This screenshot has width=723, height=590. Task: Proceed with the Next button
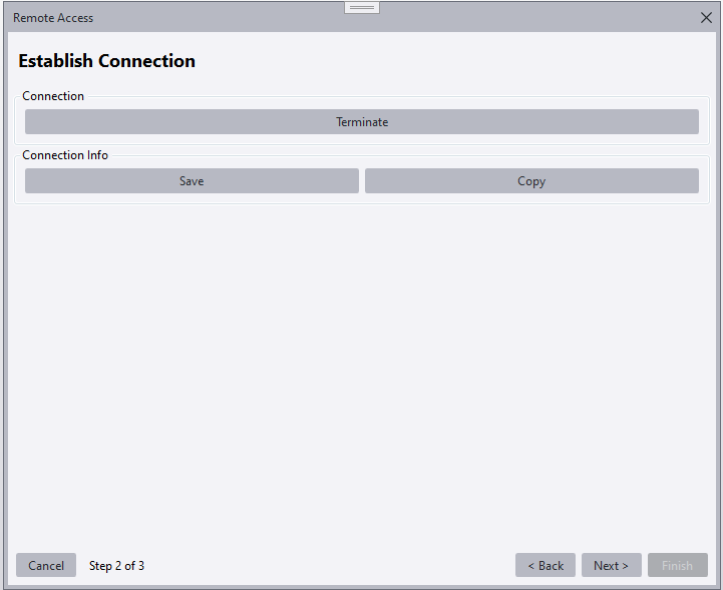click(x=610, y=565)
